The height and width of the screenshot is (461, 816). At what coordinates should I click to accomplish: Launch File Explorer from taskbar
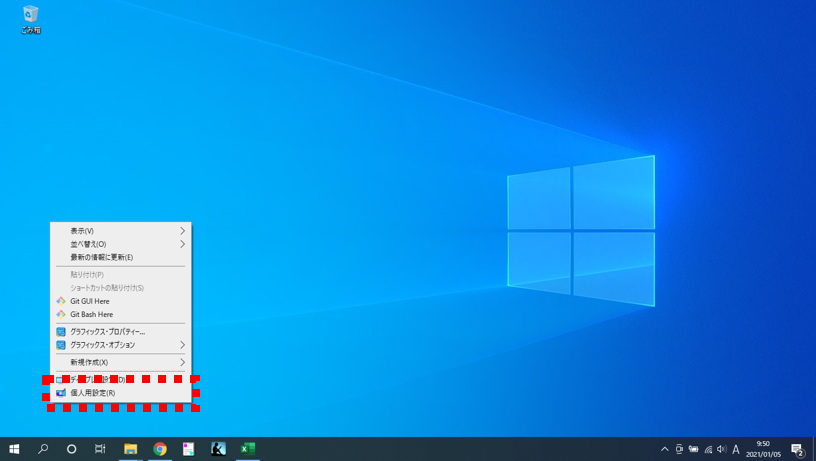(x=131, y=449)
